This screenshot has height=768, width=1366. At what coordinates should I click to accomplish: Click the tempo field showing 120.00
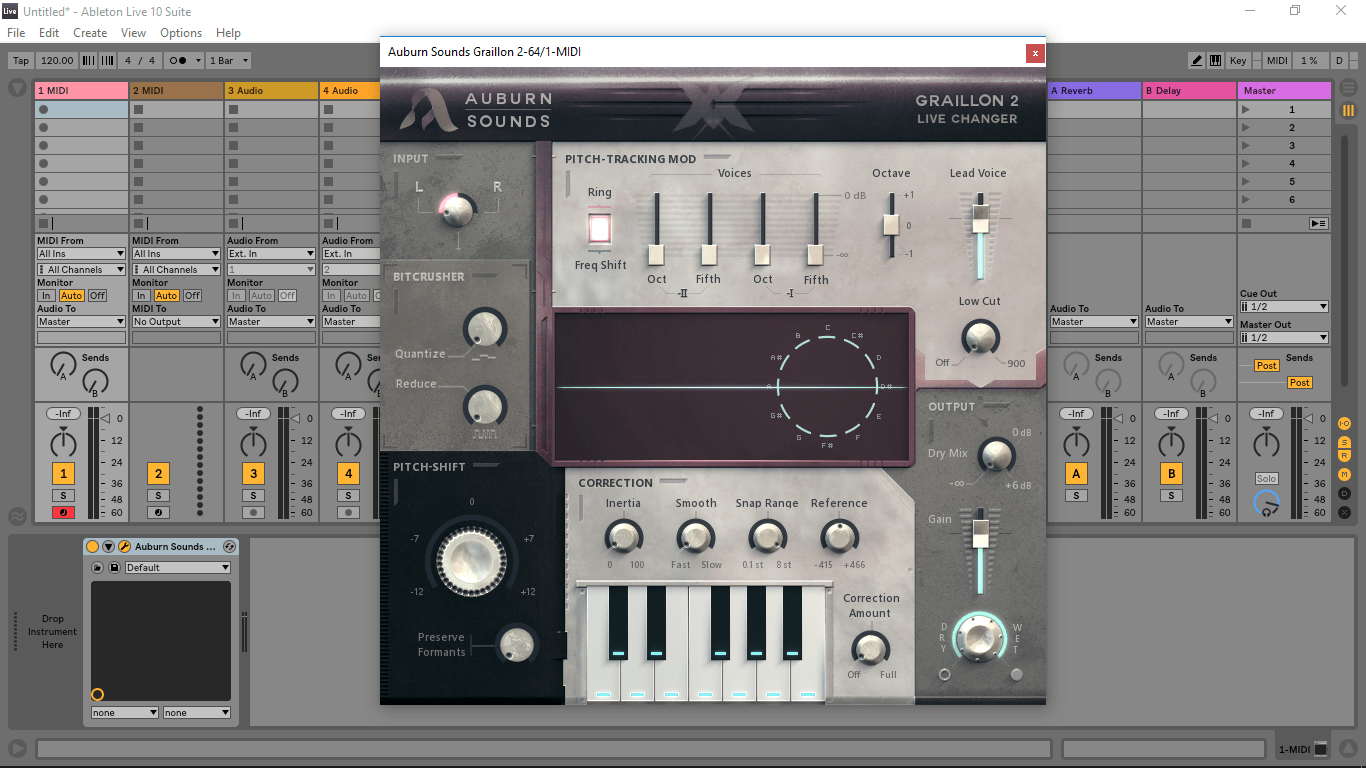pyautogui.click(x=57, y=61)
